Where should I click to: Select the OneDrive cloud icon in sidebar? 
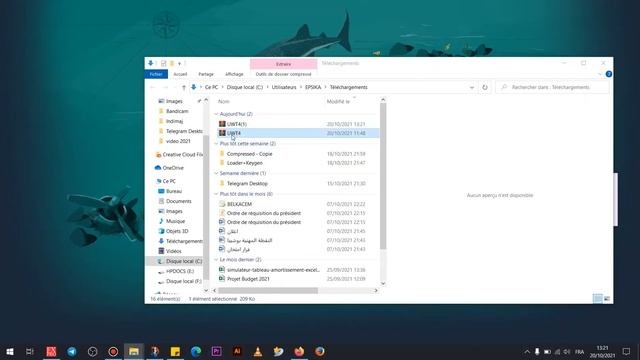pos(158,168)
